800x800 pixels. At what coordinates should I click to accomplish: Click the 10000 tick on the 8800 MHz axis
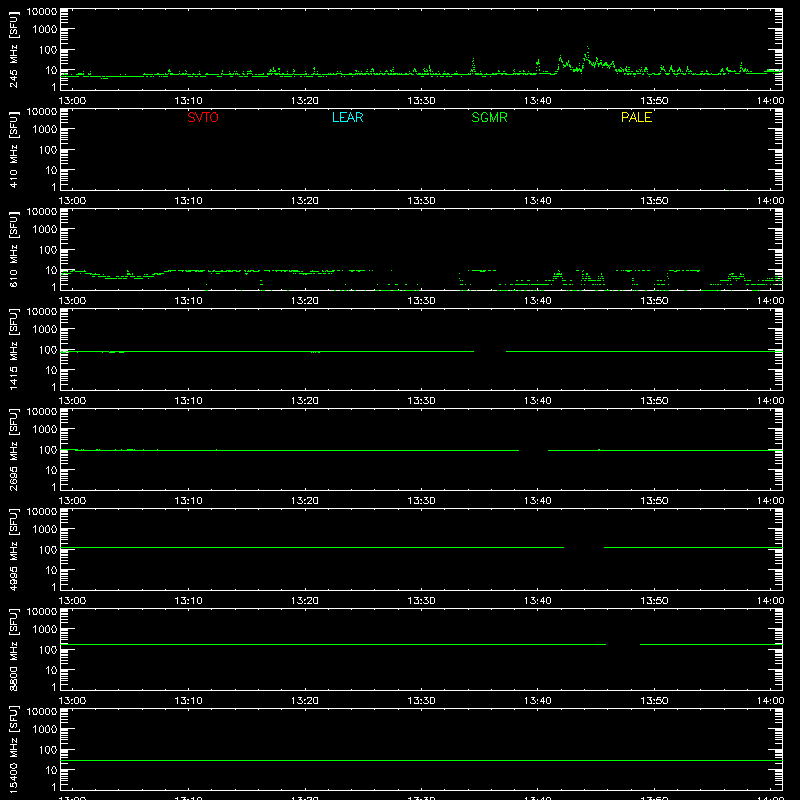42,612
